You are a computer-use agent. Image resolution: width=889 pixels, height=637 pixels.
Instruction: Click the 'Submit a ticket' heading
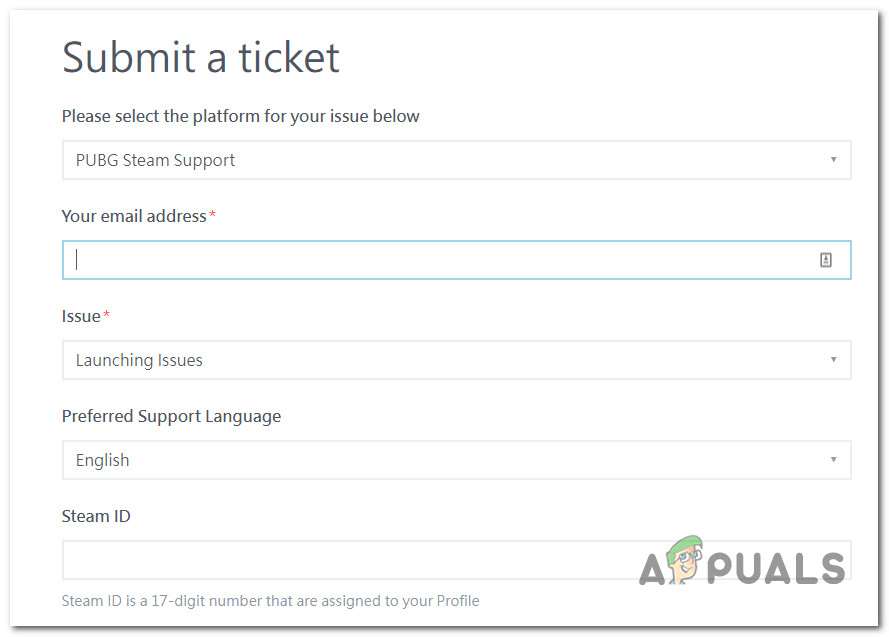click(x=201, y=57)
